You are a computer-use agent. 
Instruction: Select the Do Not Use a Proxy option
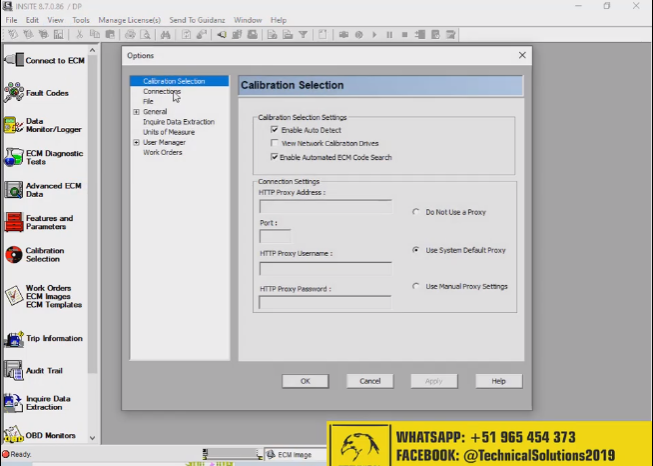(x=416, y=212)
